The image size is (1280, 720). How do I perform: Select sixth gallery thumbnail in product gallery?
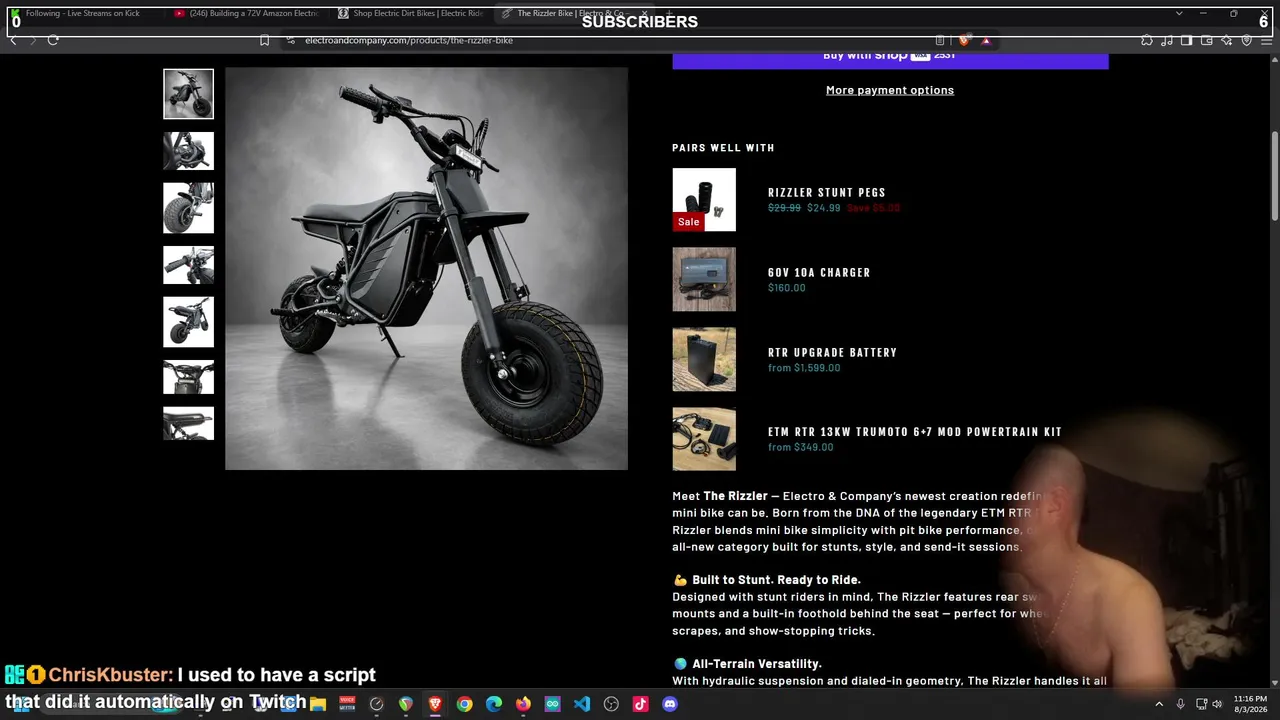189,377
